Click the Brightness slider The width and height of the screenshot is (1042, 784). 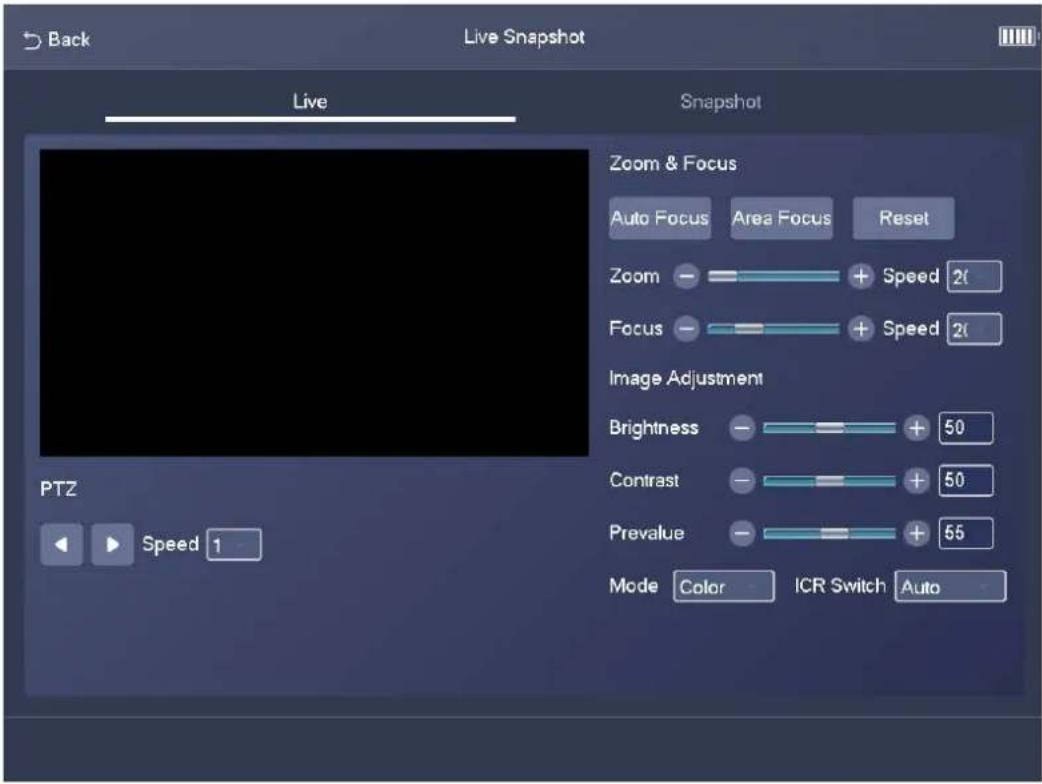tap(829, 429)
